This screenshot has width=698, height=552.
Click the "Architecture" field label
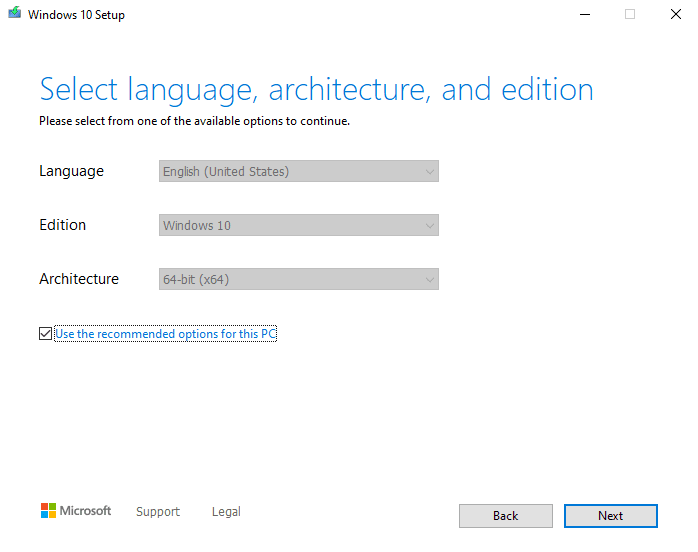click(79, 279)
